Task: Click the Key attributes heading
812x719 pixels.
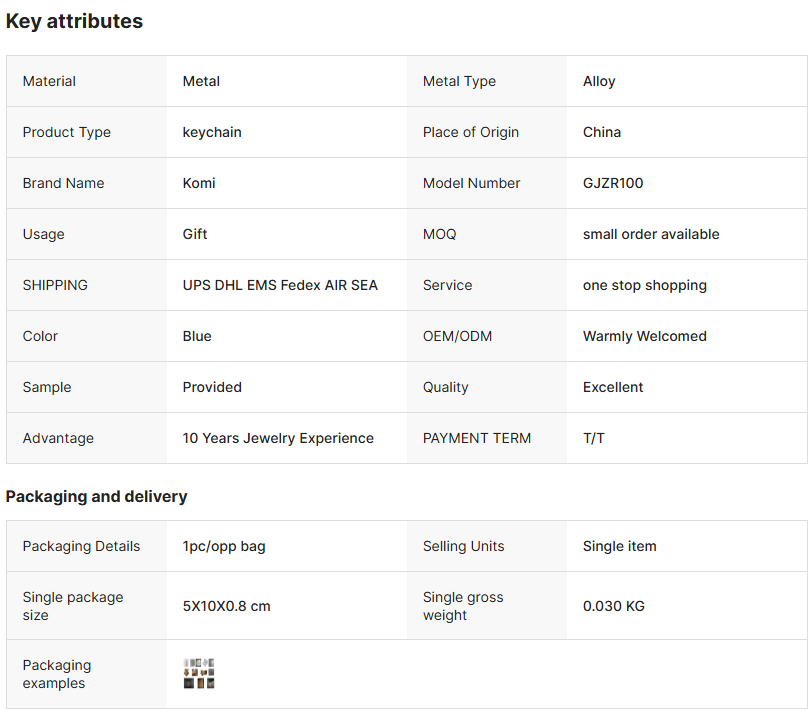Action: 74,21
